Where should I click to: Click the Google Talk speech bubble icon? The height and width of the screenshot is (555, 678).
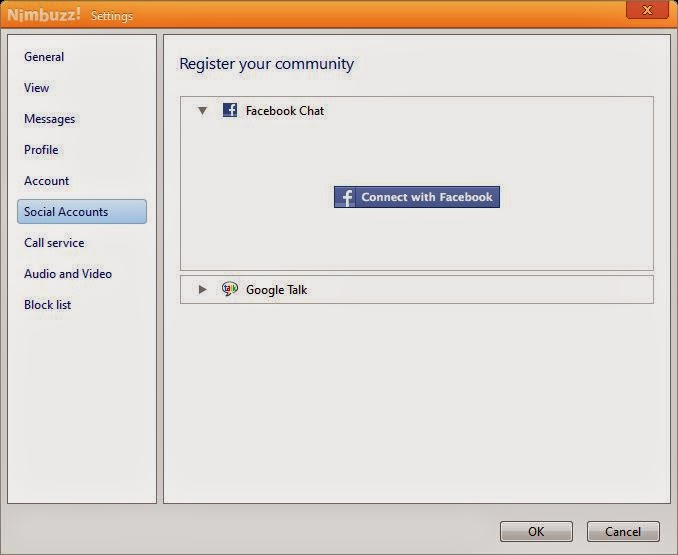pyautogui.click(x=230, y=289)
